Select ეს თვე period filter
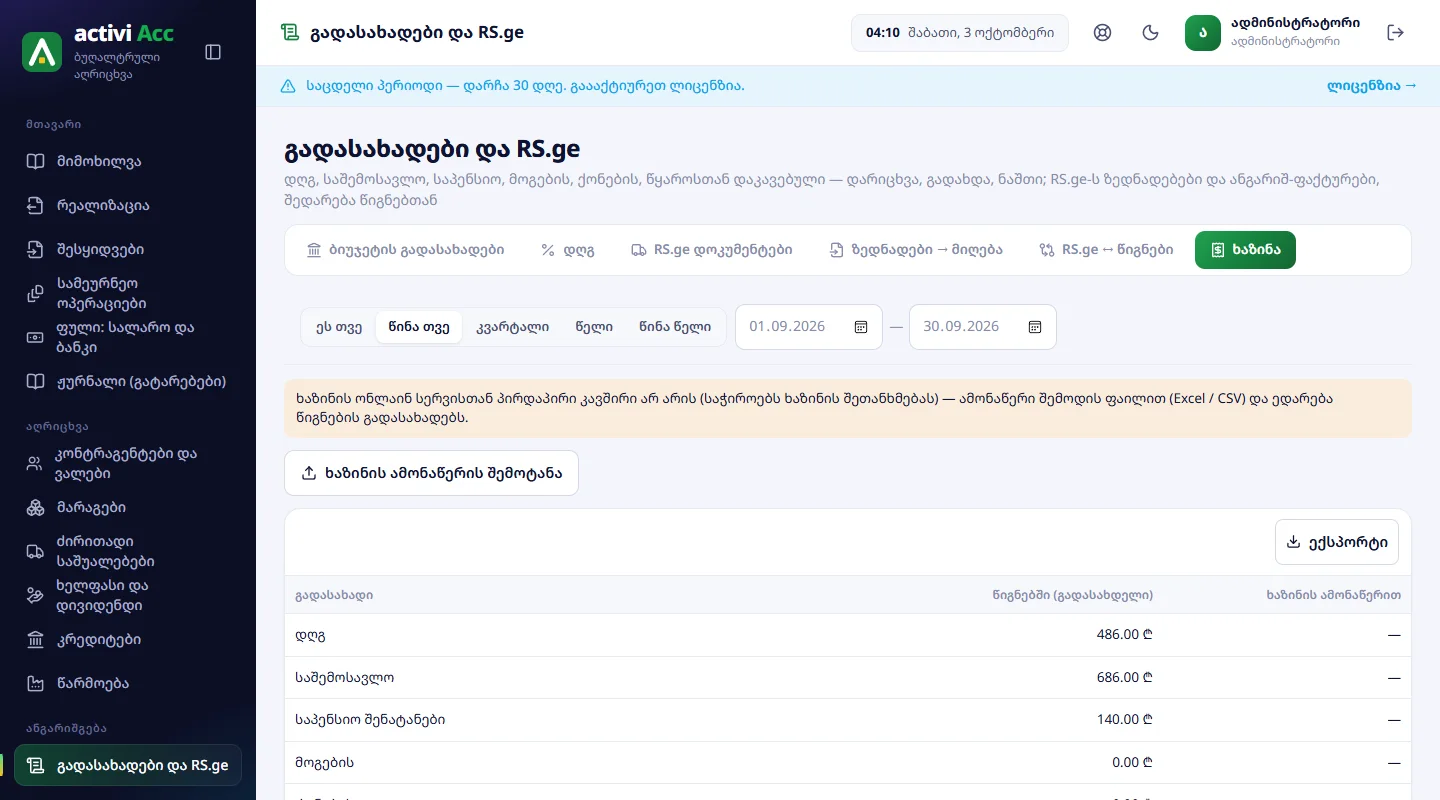 pos(339,327)
